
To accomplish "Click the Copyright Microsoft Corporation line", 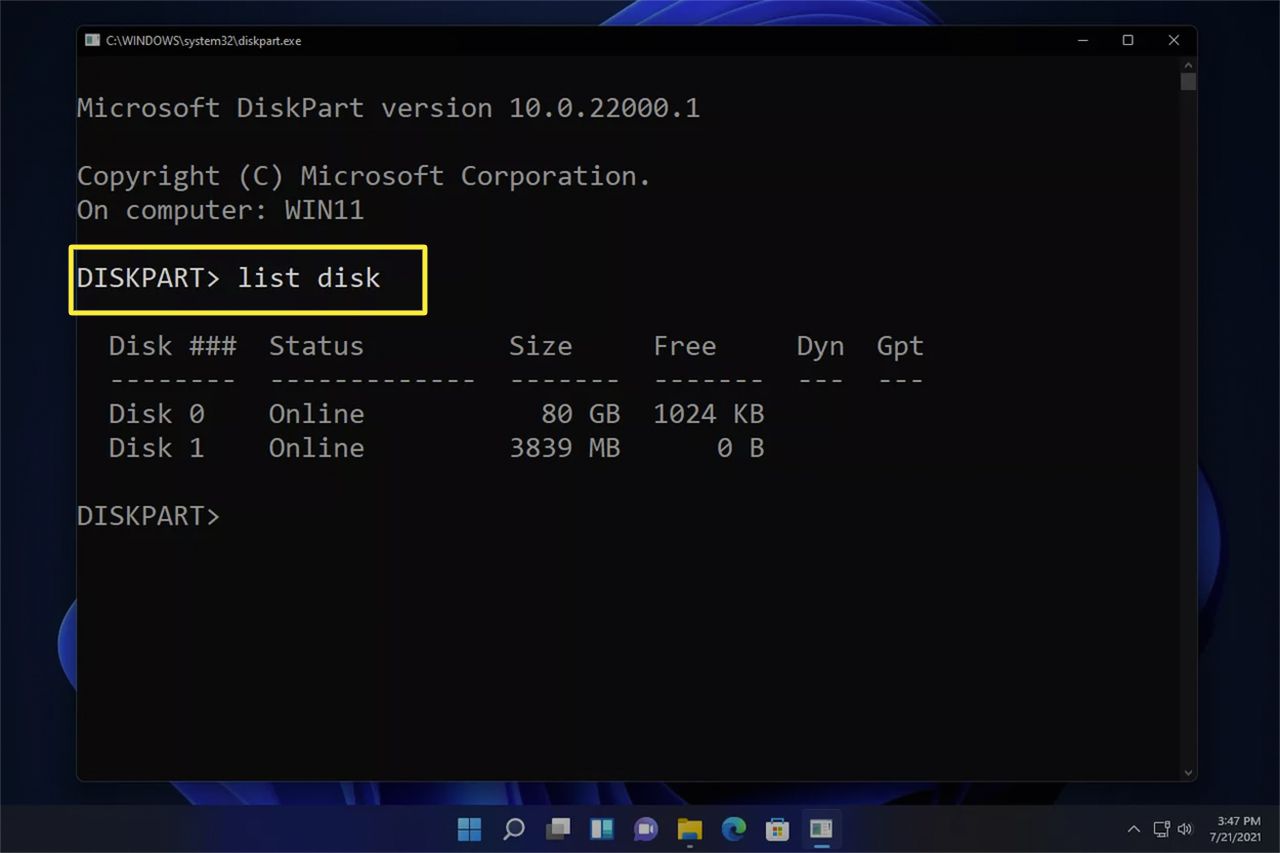I will point(364,176).
